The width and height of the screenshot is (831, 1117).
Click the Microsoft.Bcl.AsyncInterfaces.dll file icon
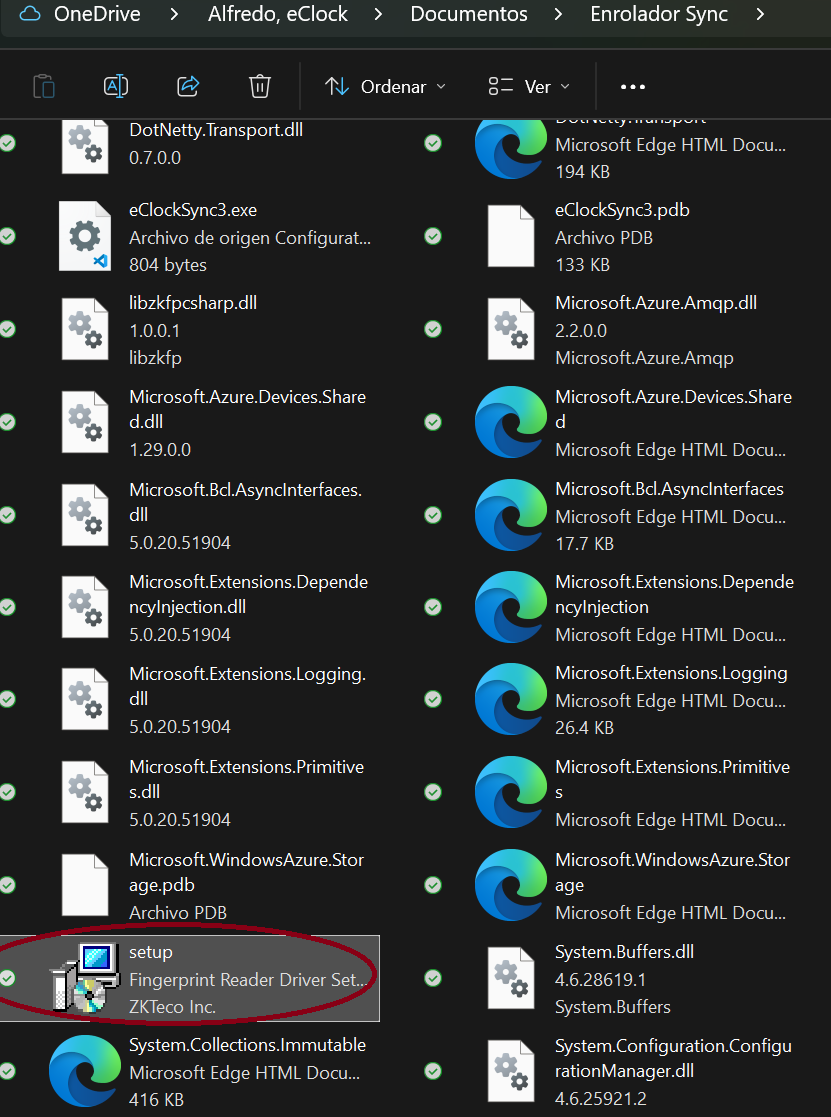85,515
